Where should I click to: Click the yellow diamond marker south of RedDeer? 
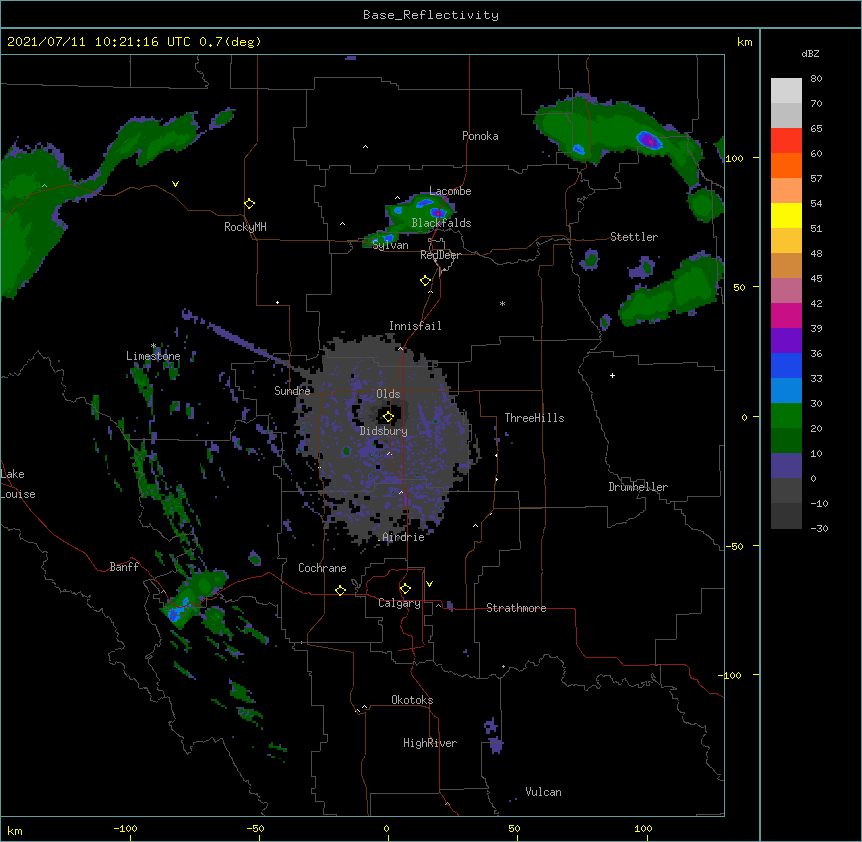(425, 281)
